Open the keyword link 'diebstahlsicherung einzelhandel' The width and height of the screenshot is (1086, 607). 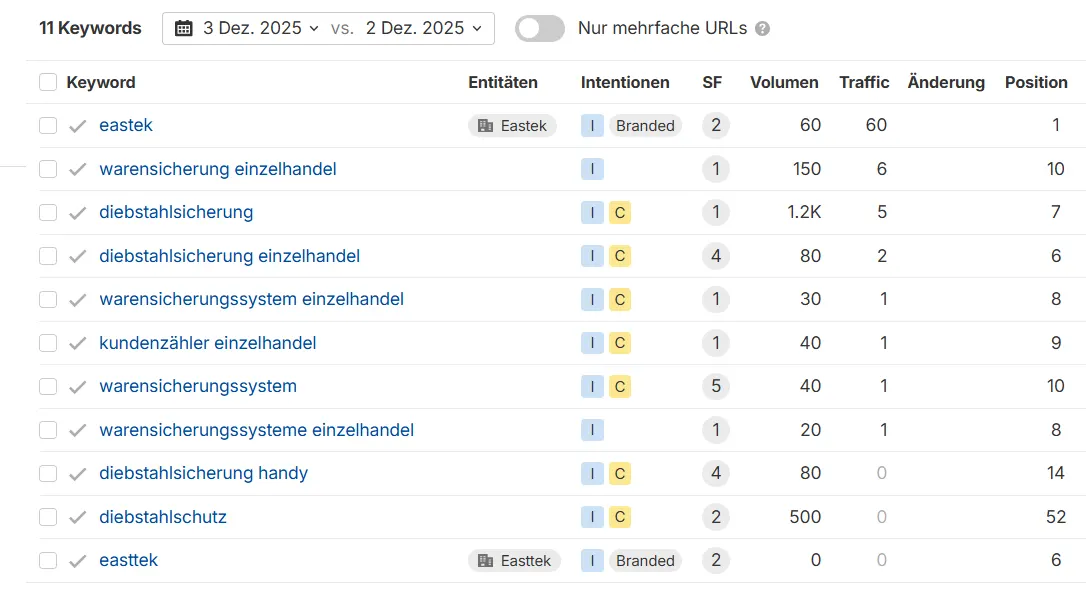tap(229, 256)
